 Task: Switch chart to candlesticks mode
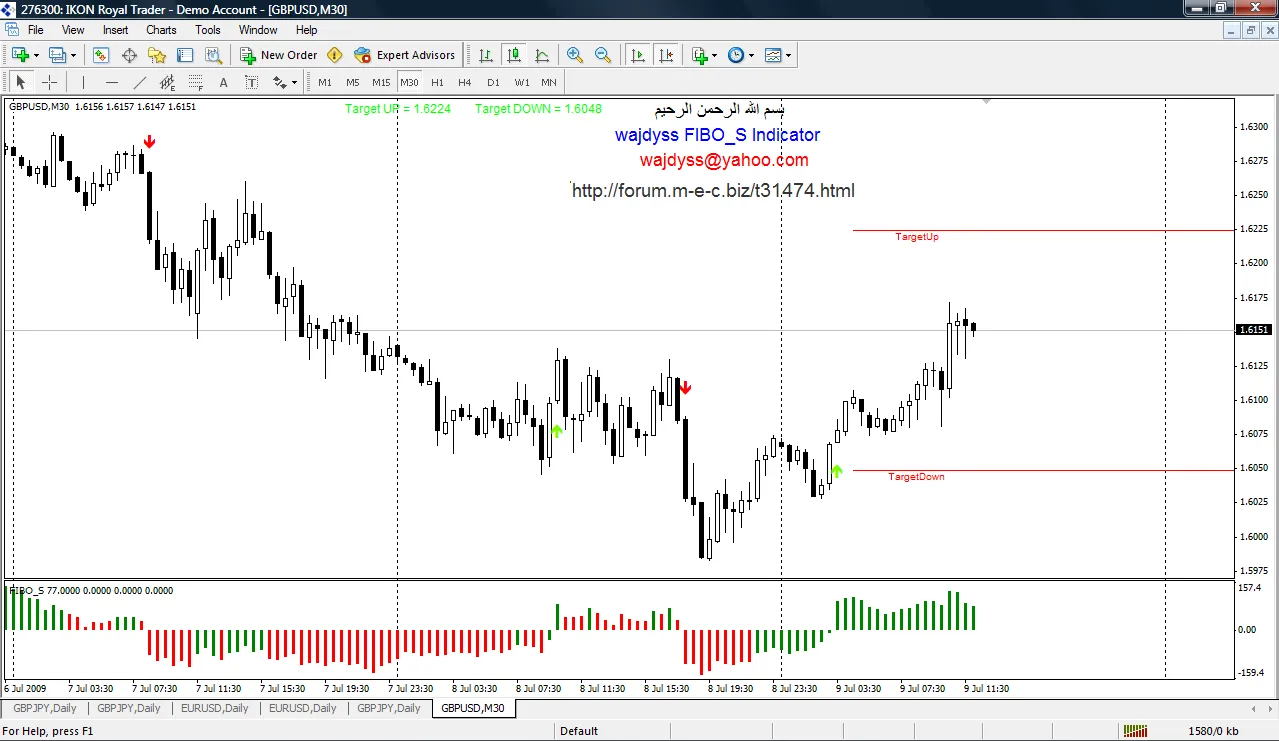pos(514,56)
